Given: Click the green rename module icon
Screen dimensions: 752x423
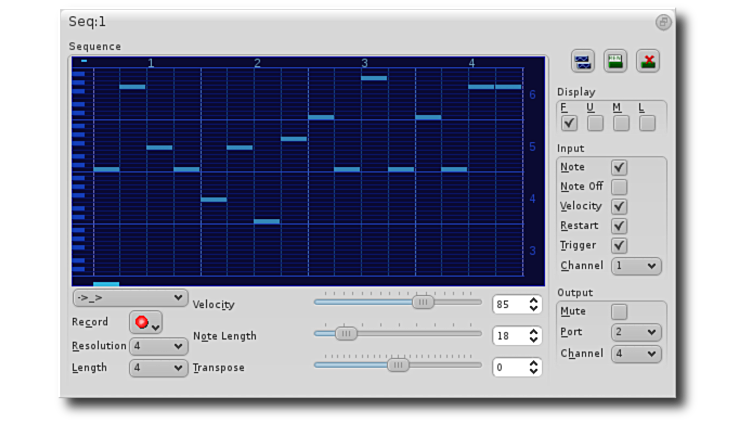Looking at the screenshot, I should click(x=615, y=61).
